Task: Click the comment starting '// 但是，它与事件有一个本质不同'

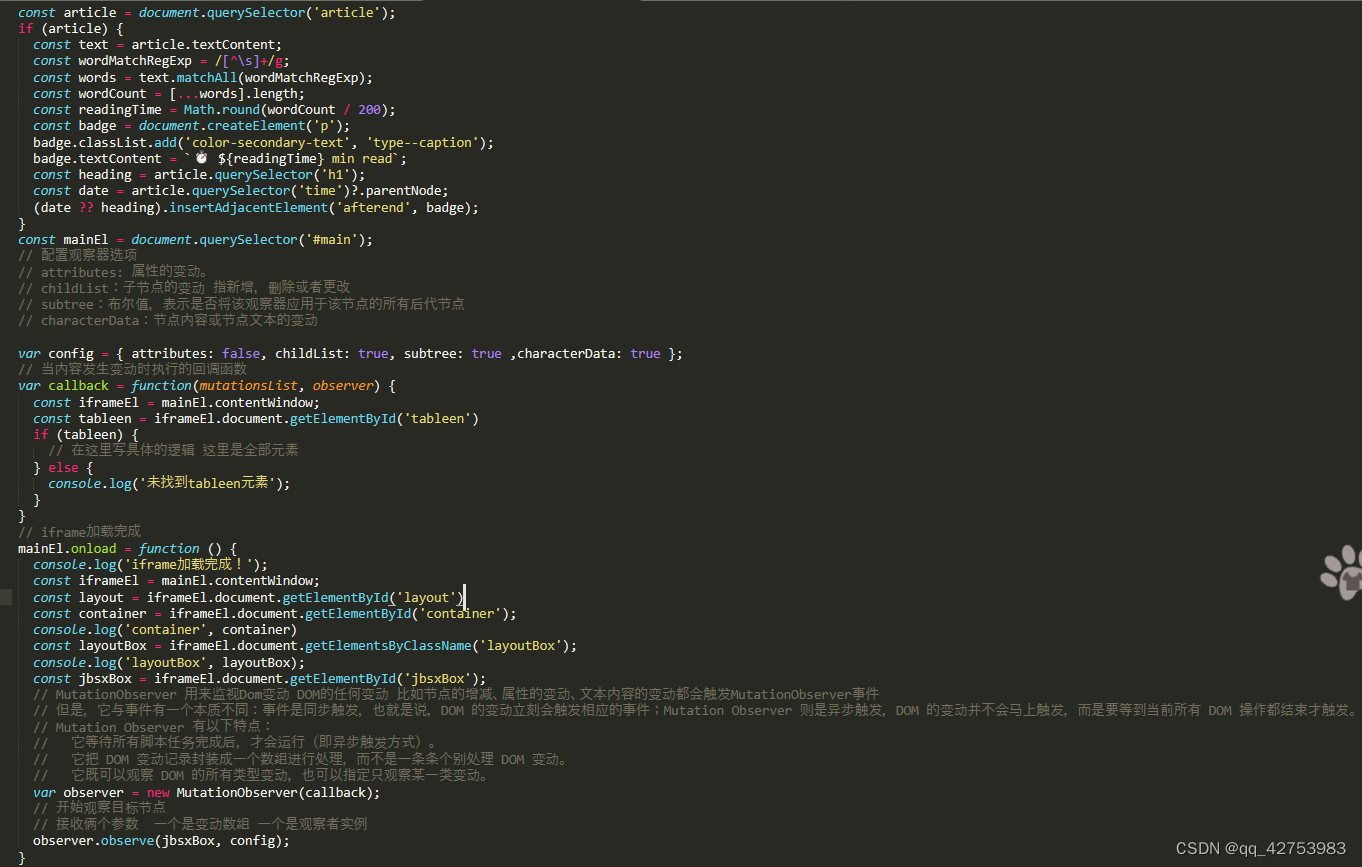Action: [x=695, y=710]
